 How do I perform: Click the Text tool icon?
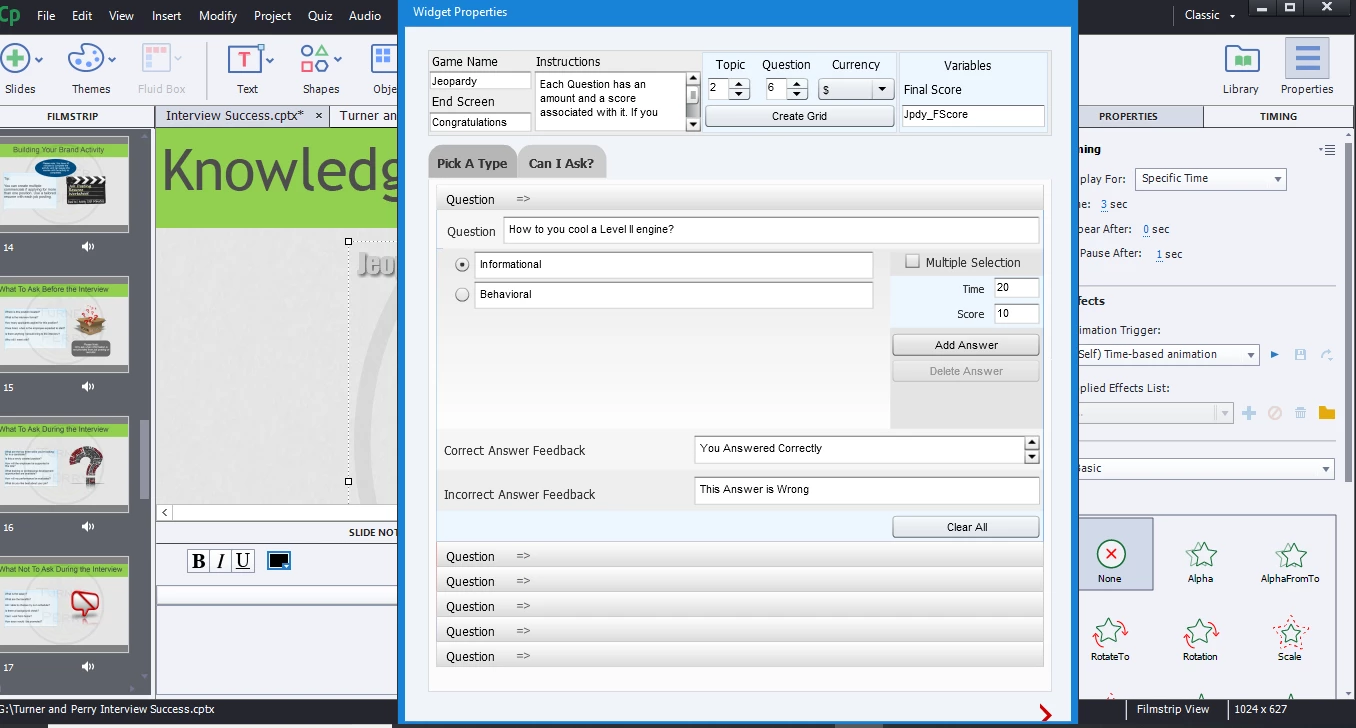point(244,59)
